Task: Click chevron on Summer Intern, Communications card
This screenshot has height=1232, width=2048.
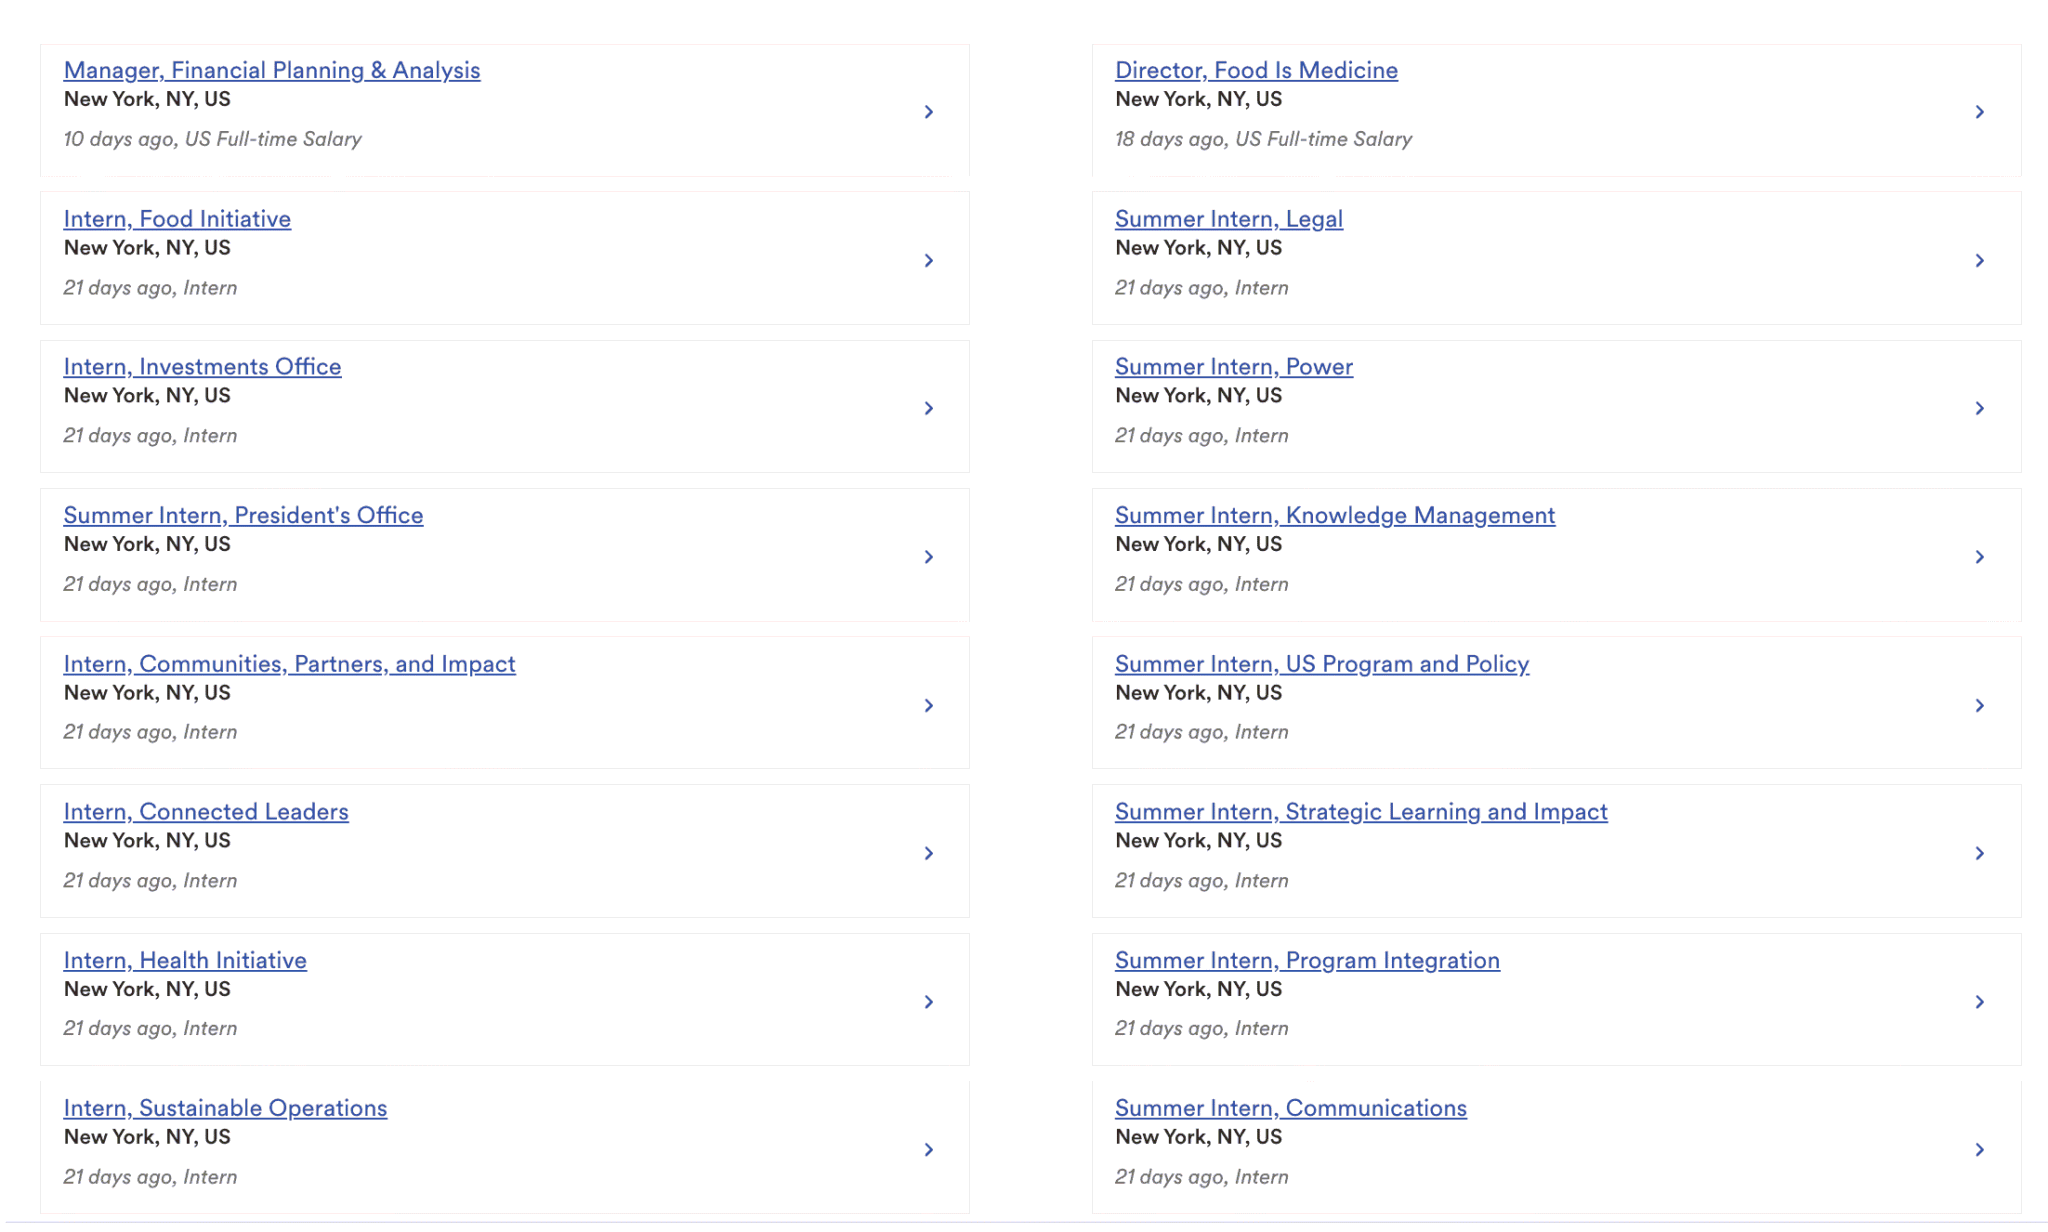Action: 1980,1150
